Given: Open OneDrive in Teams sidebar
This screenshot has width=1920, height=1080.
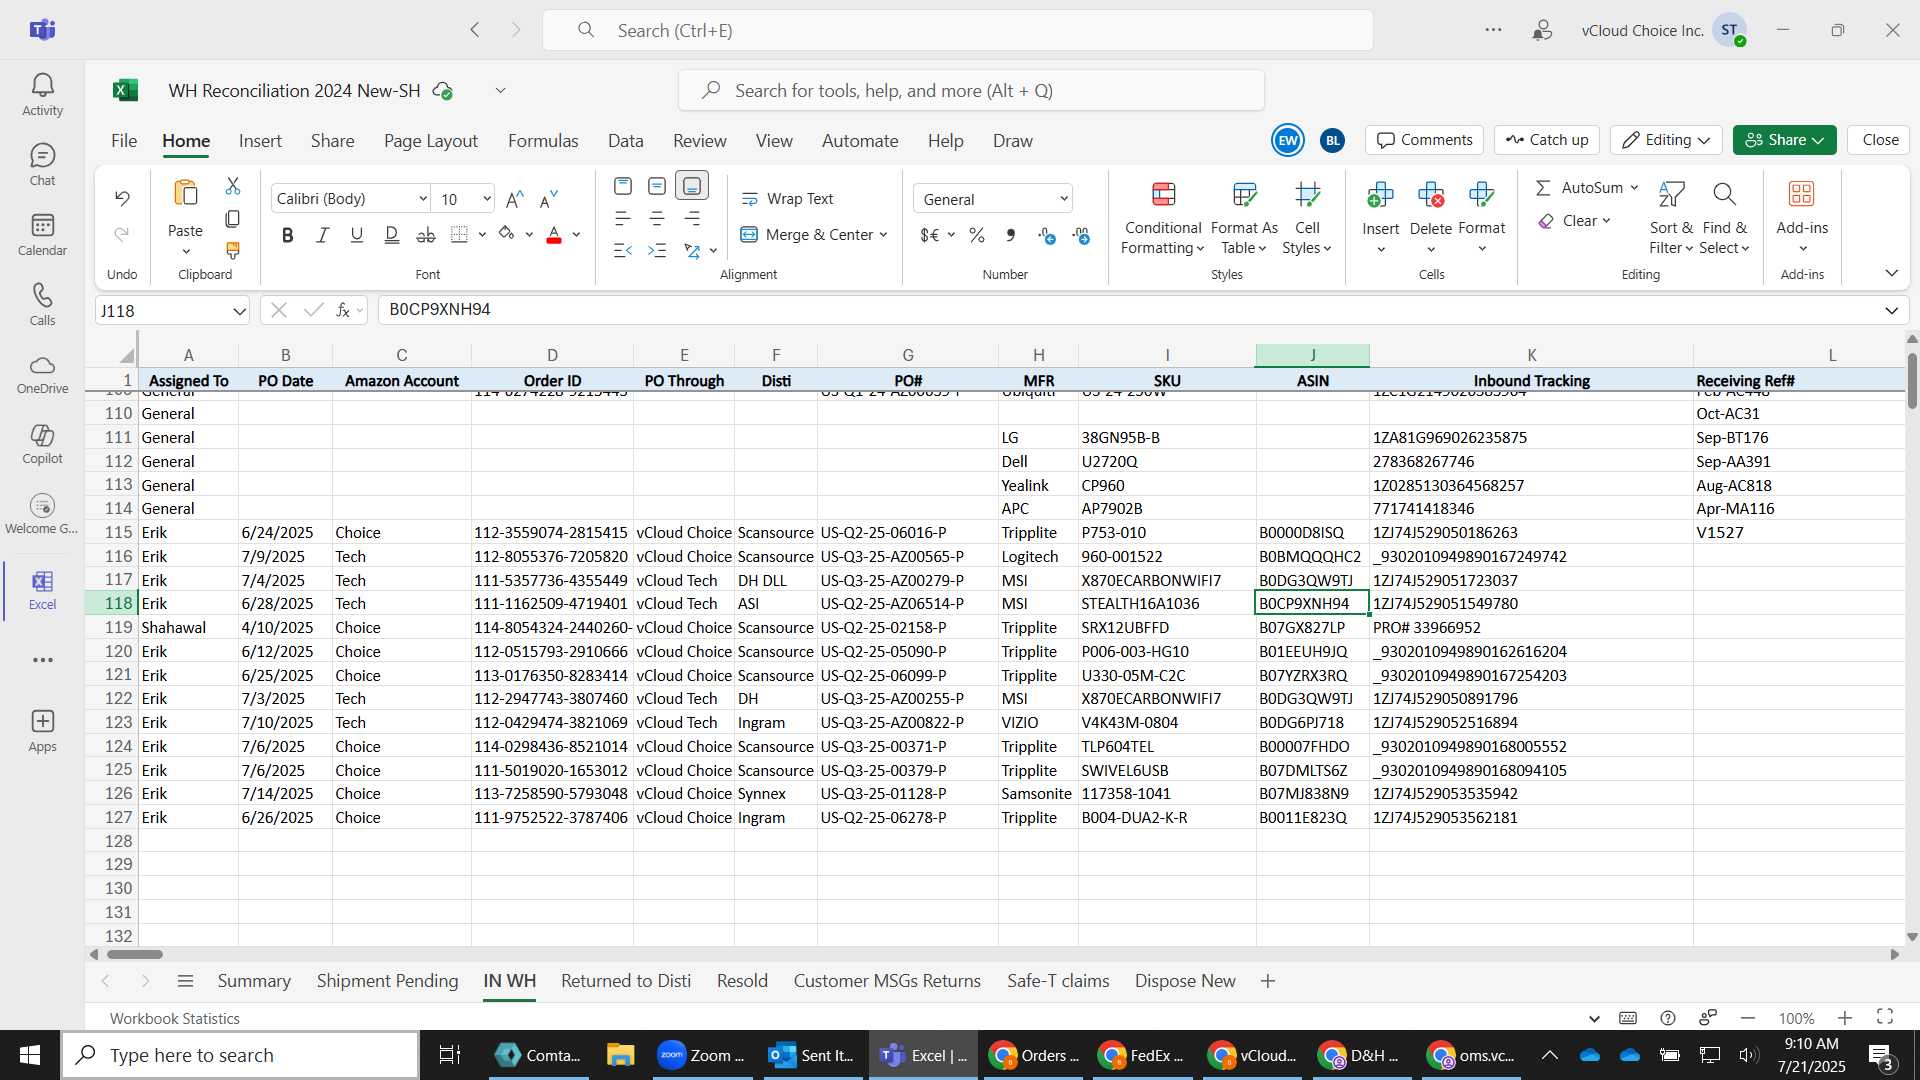Looking at the screenshot, I should tap(42, 375).
